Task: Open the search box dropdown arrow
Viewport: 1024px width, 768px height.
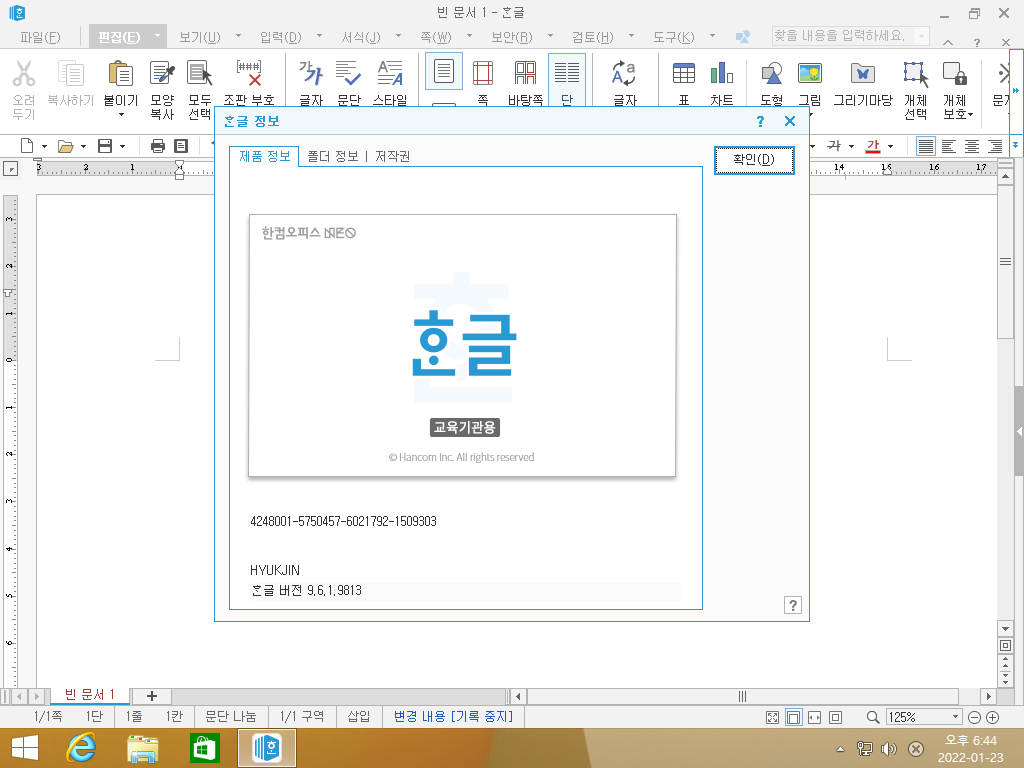Action: [x=921, y=36]
